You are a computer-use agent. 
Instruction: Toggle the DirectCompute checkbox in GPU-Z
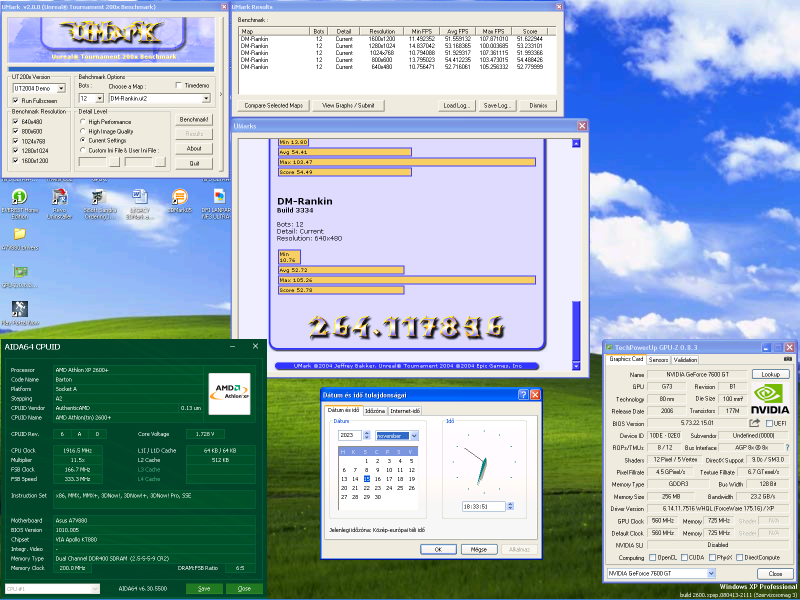[739, 558]
